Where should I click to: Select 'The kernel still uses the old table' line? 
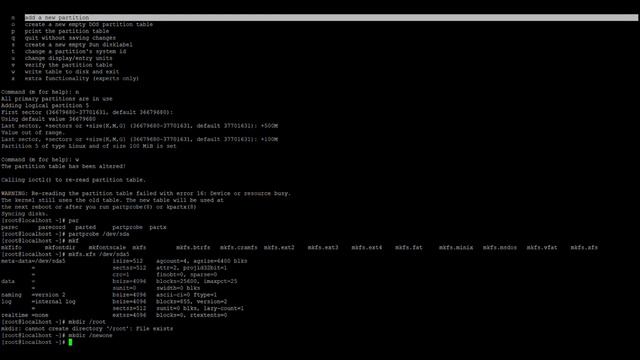point(112,200)
